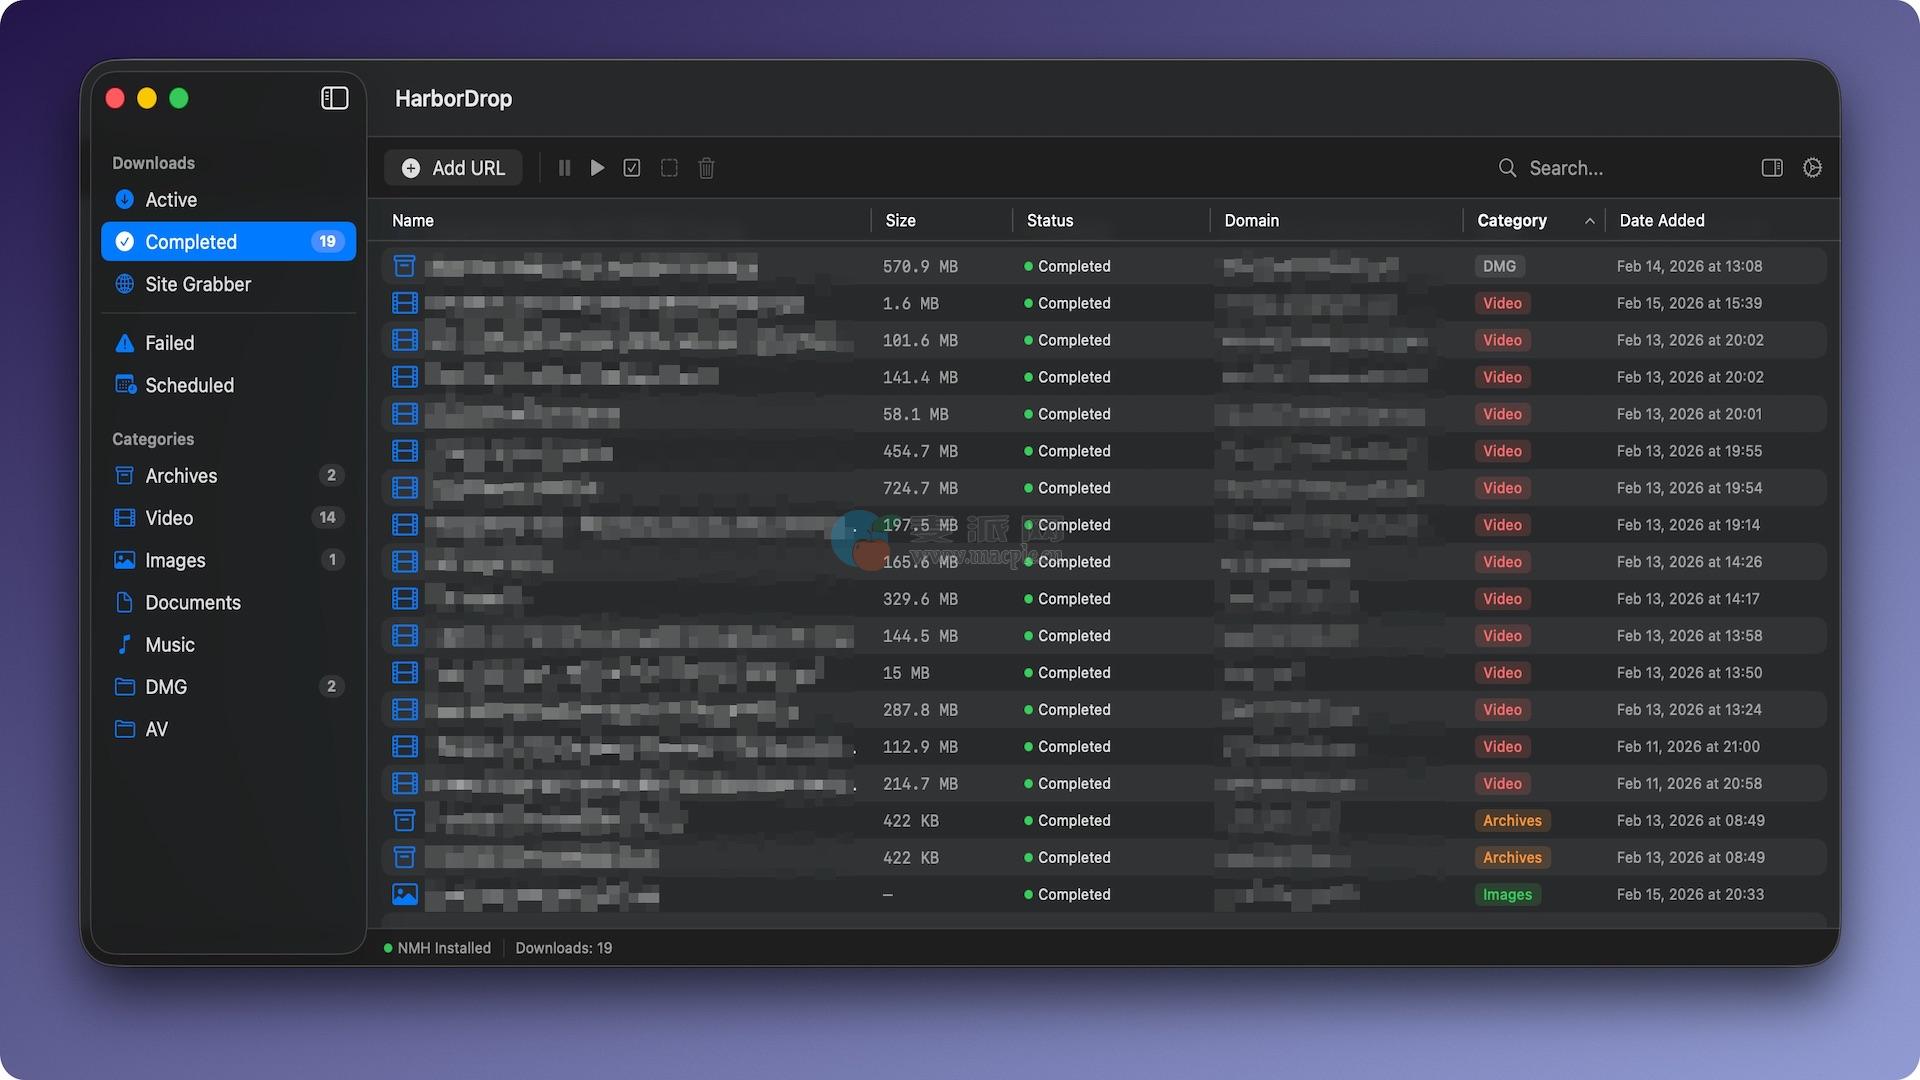This screenshot has height=1080, width=1920.
Task: Toggle the right inspector panel icon
Action: click(1771, 168)
